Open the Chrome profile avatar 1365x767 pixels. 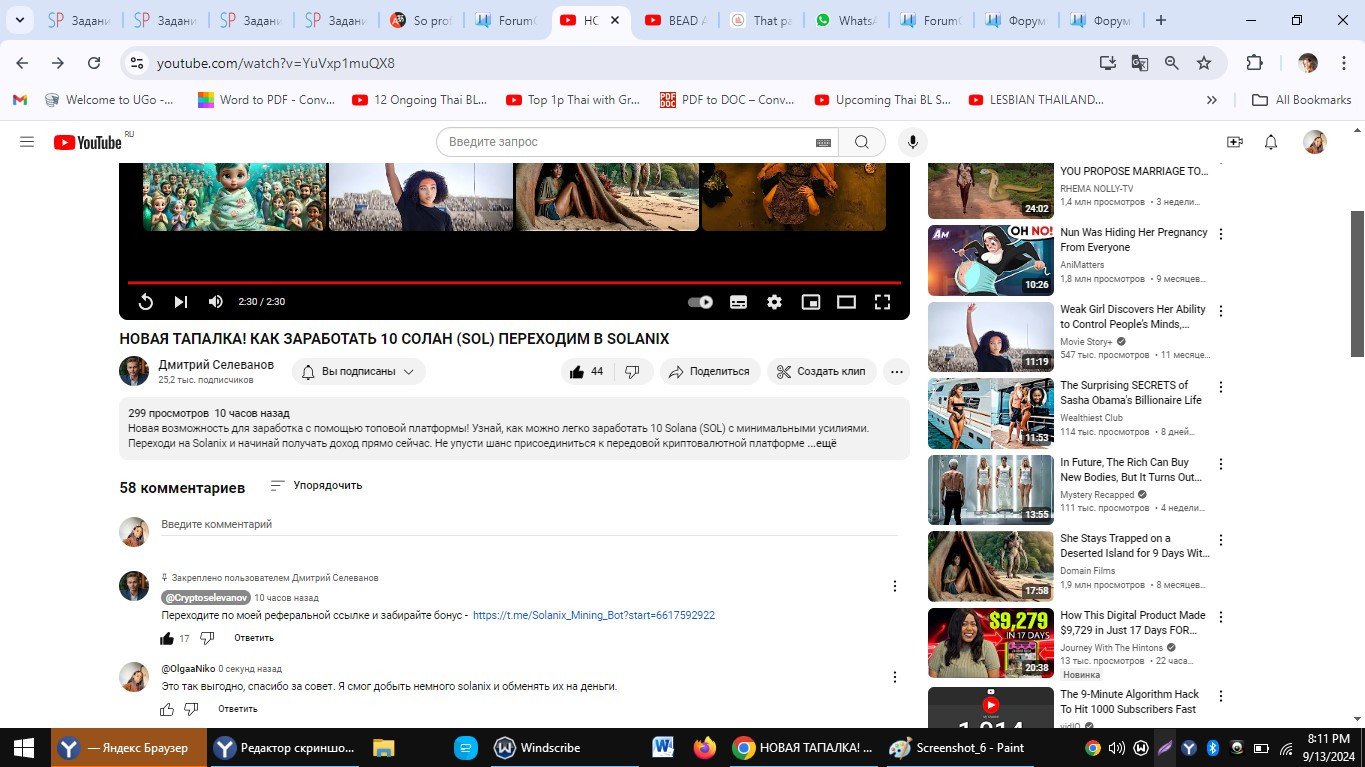coord(1308,63)
